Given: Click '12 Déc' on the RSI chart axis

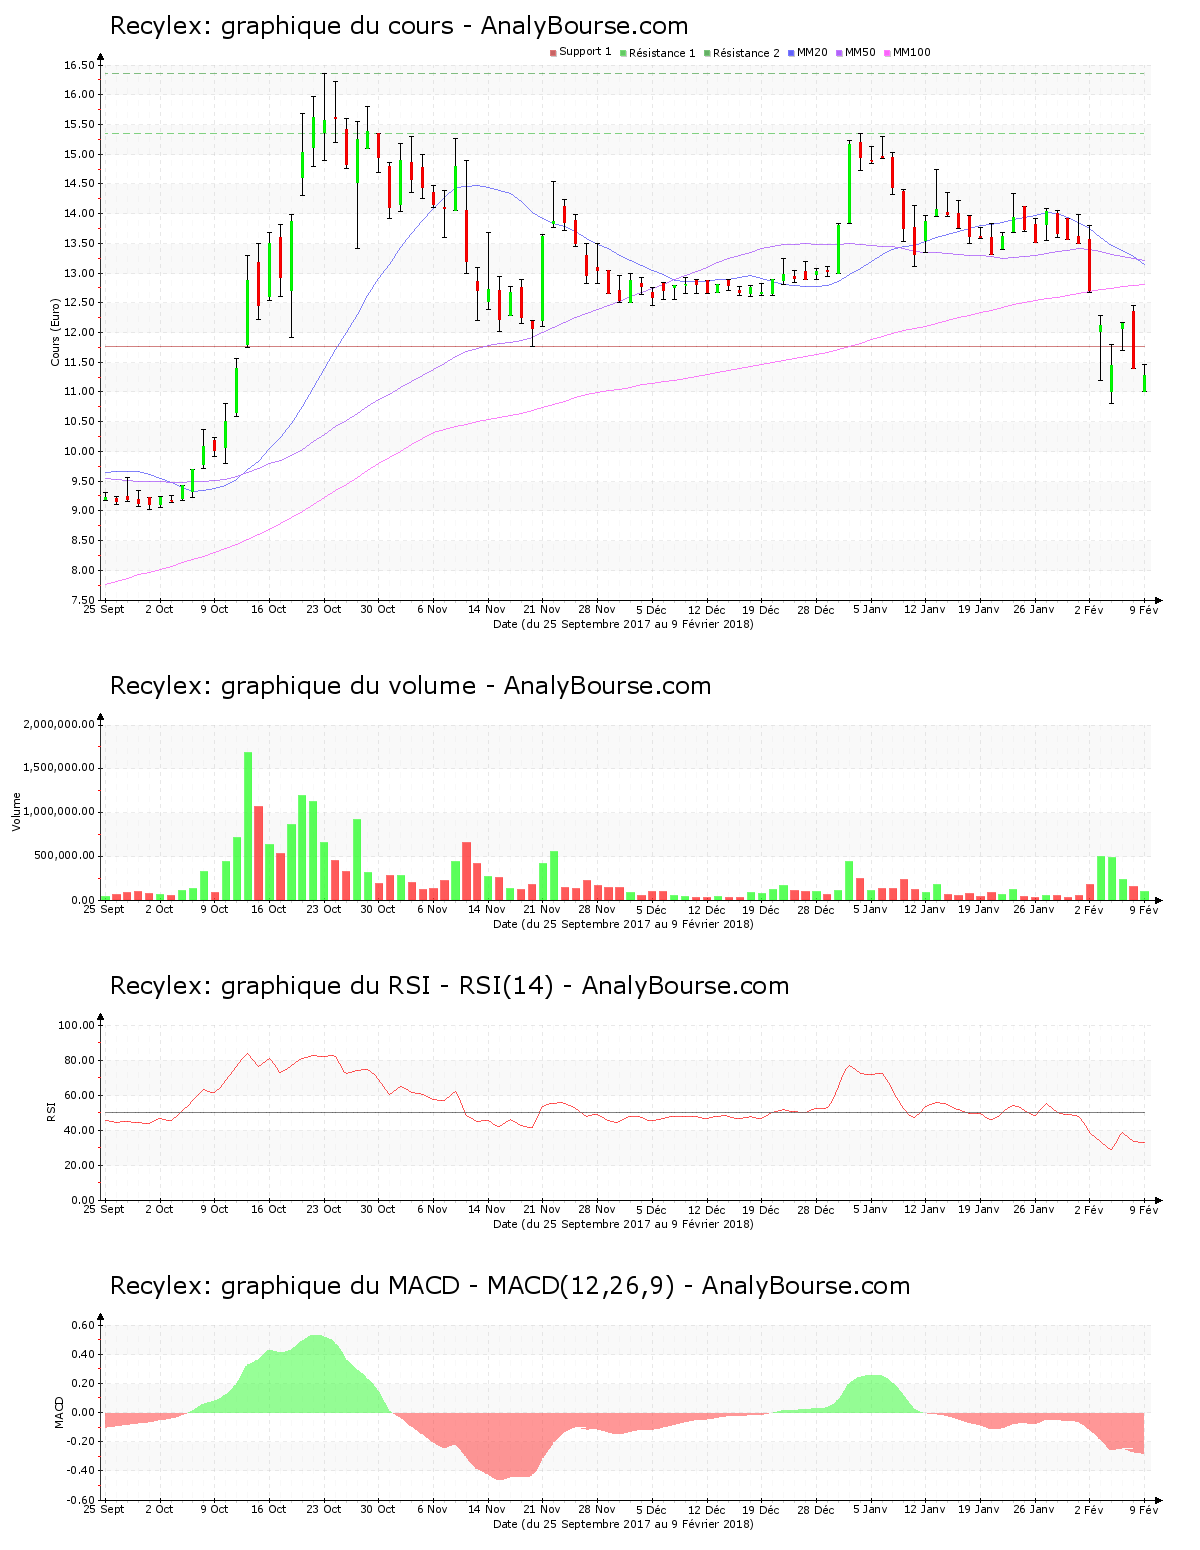Looking at the screenshot, I should pyautogui.click(x=706, y=1209).
